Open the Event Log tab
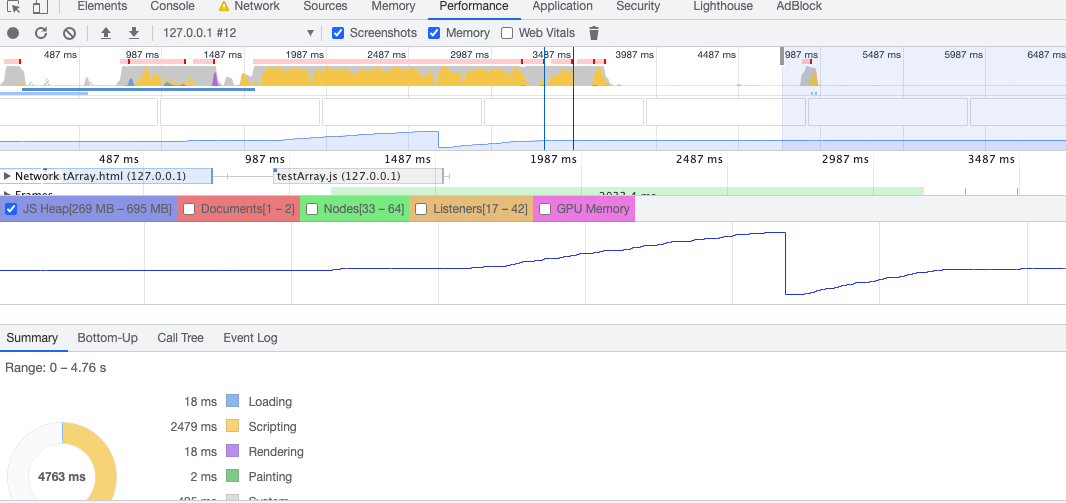 250,338
